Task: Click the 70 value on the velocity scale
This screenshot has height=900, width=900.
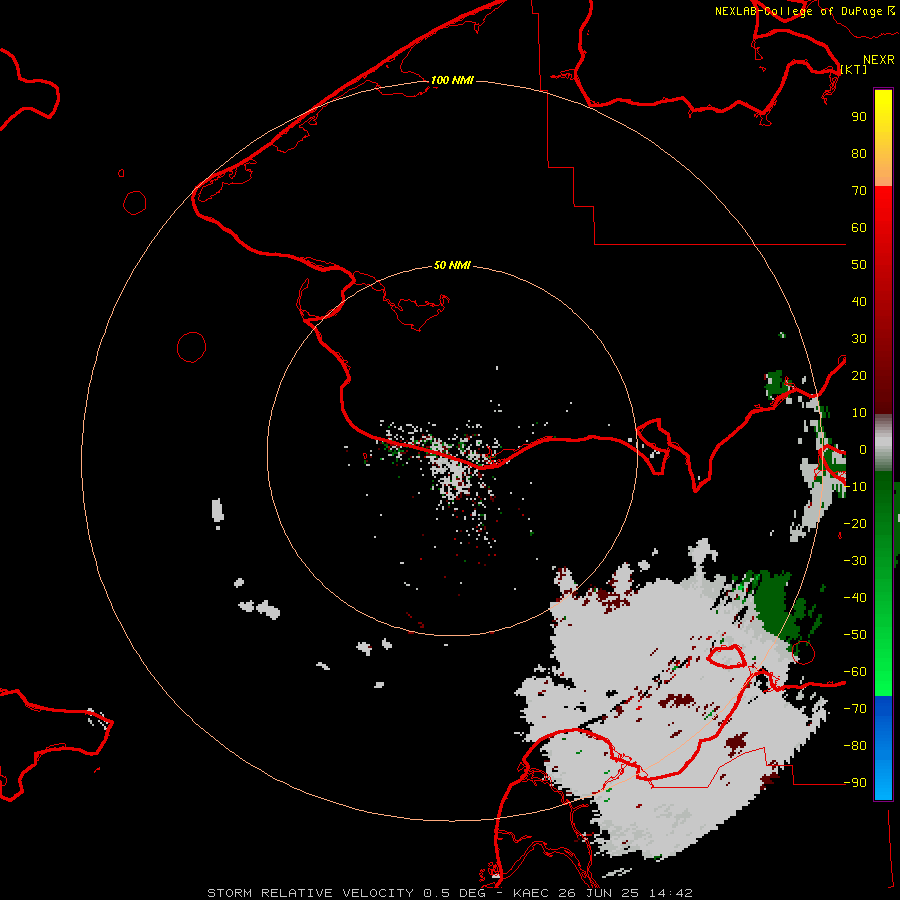Action: pos(859,191)
